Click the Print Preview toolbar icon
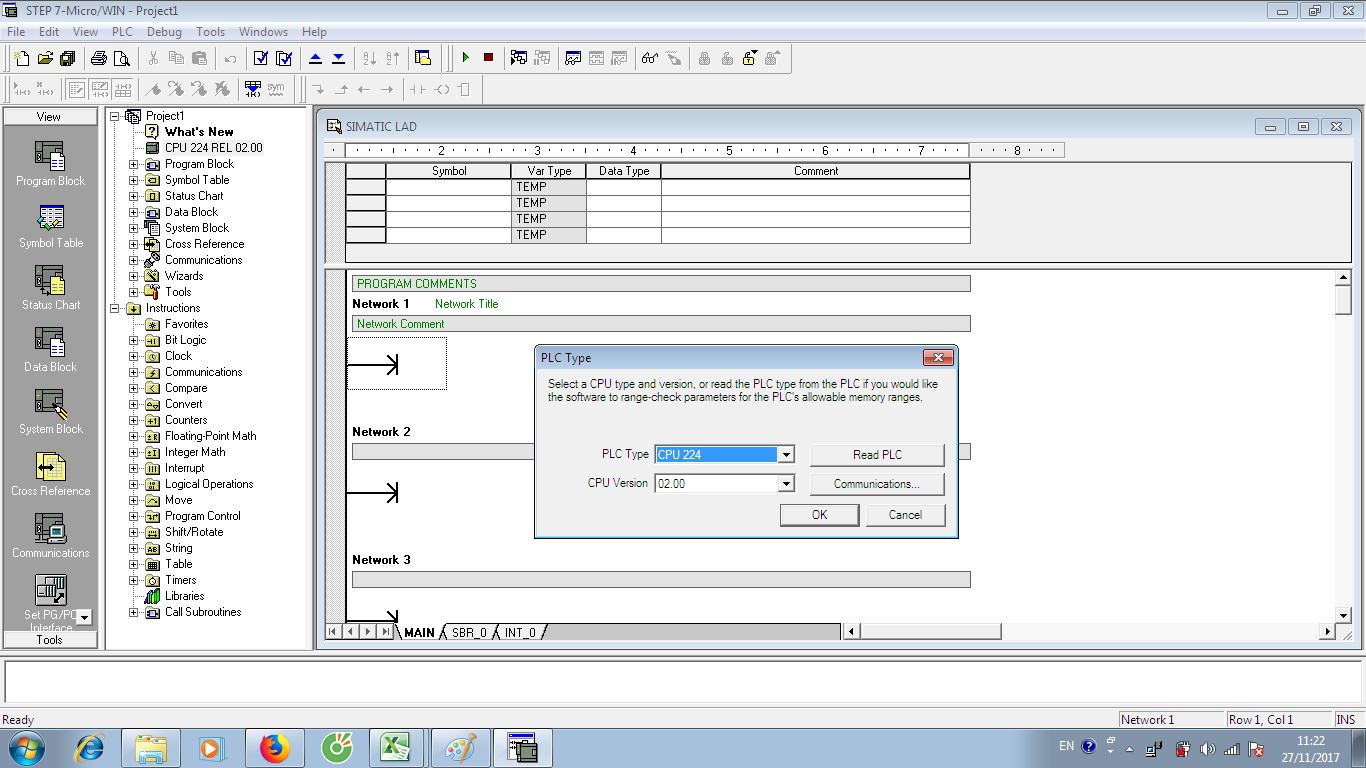The height and width of the screenshot is (768, 1366). click(x=121, y=58)
